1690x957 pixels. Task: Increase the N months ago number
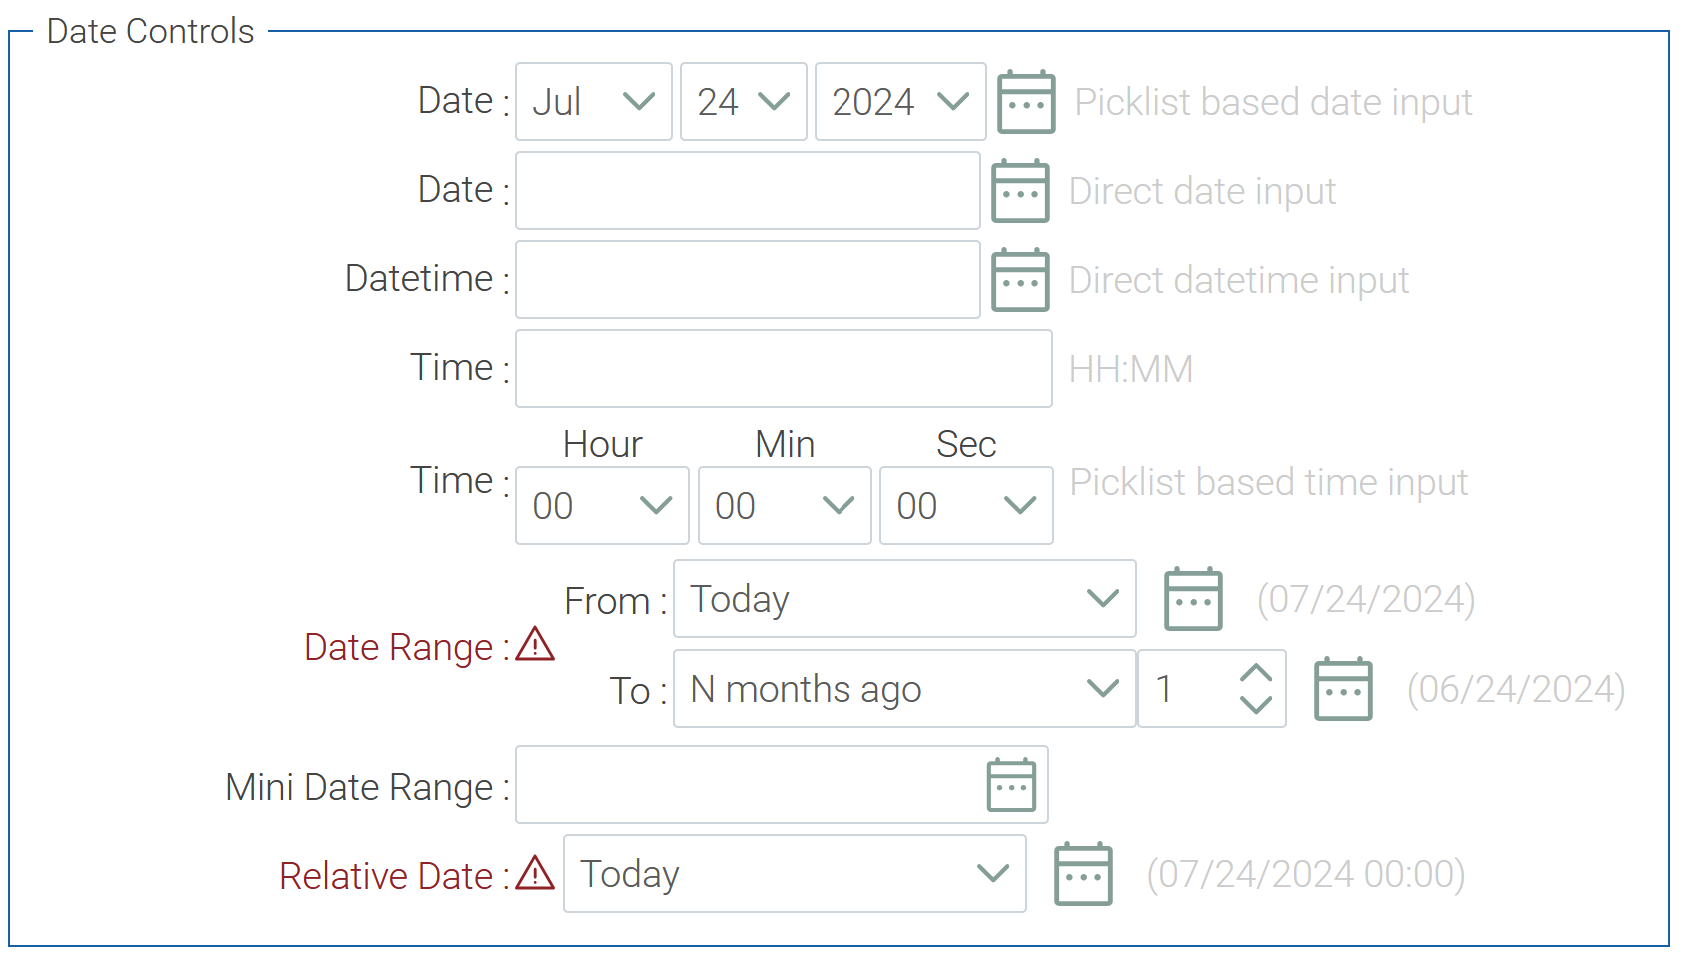1256,674
